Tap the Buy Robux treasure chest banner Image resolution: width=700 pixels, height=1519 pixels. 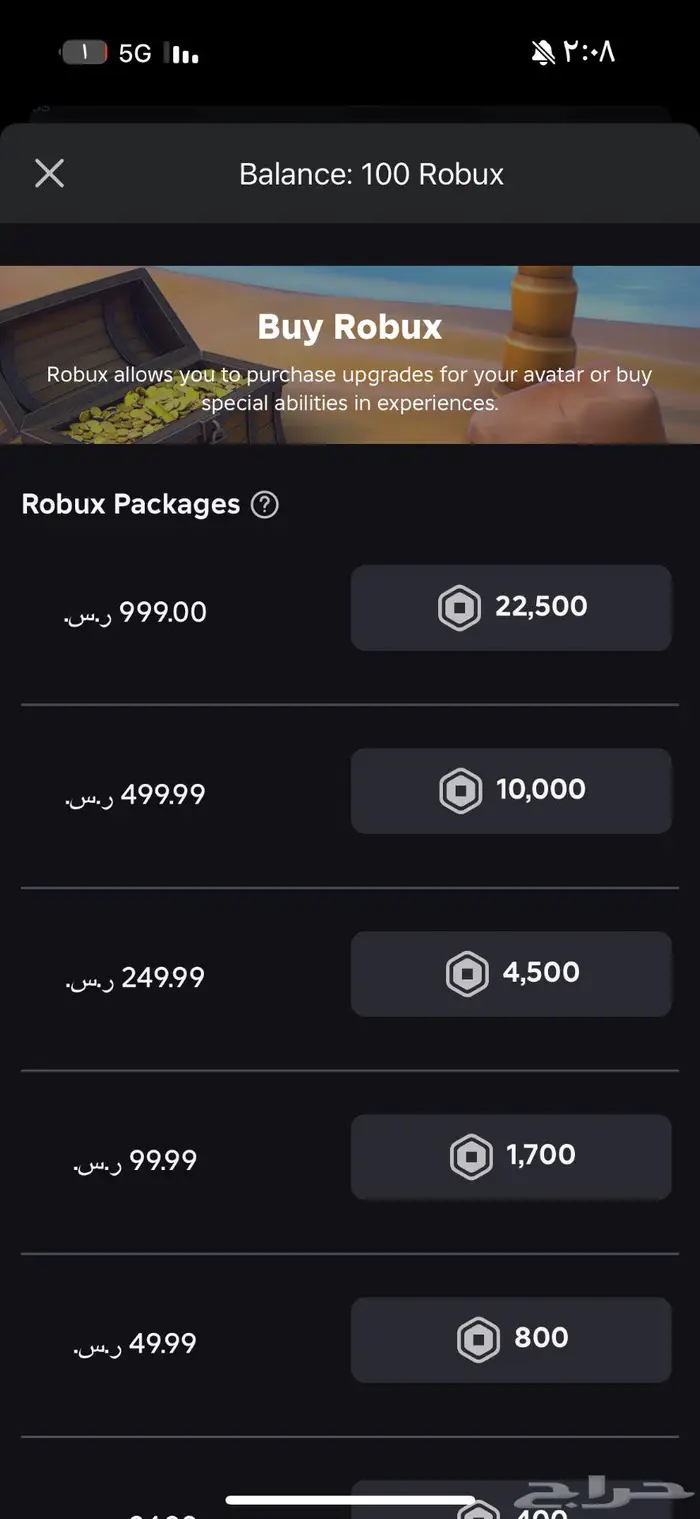click(350, 355)
